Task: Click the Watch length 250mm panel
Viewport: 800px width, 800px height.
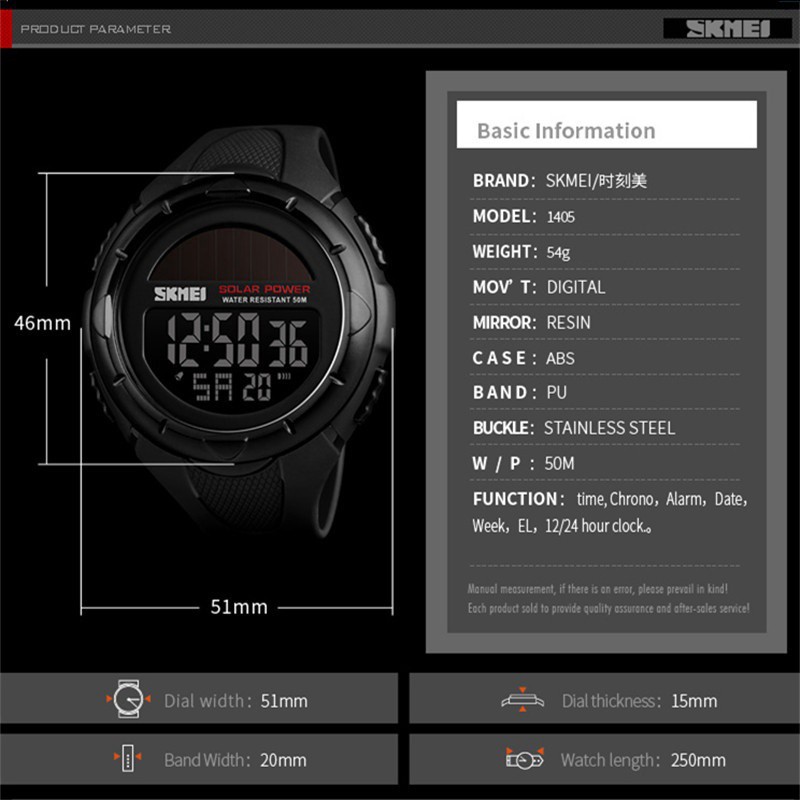Action: 603,759
